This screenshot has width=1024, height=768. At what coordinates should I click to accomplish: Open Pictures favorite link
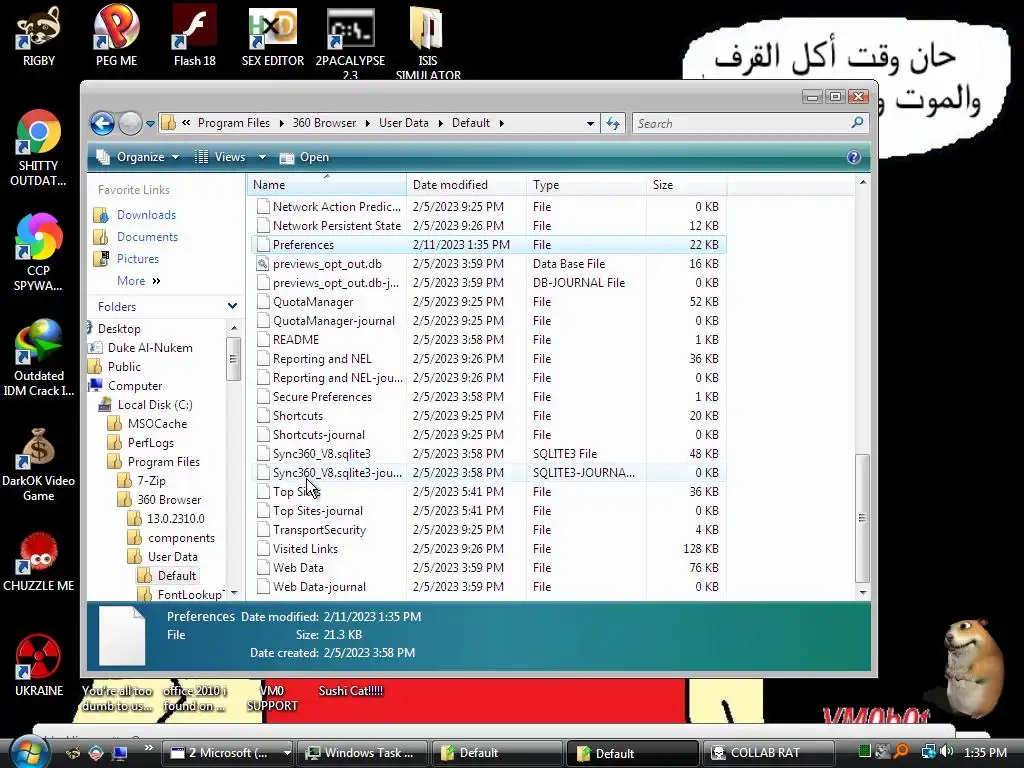[x=138, y=259]
